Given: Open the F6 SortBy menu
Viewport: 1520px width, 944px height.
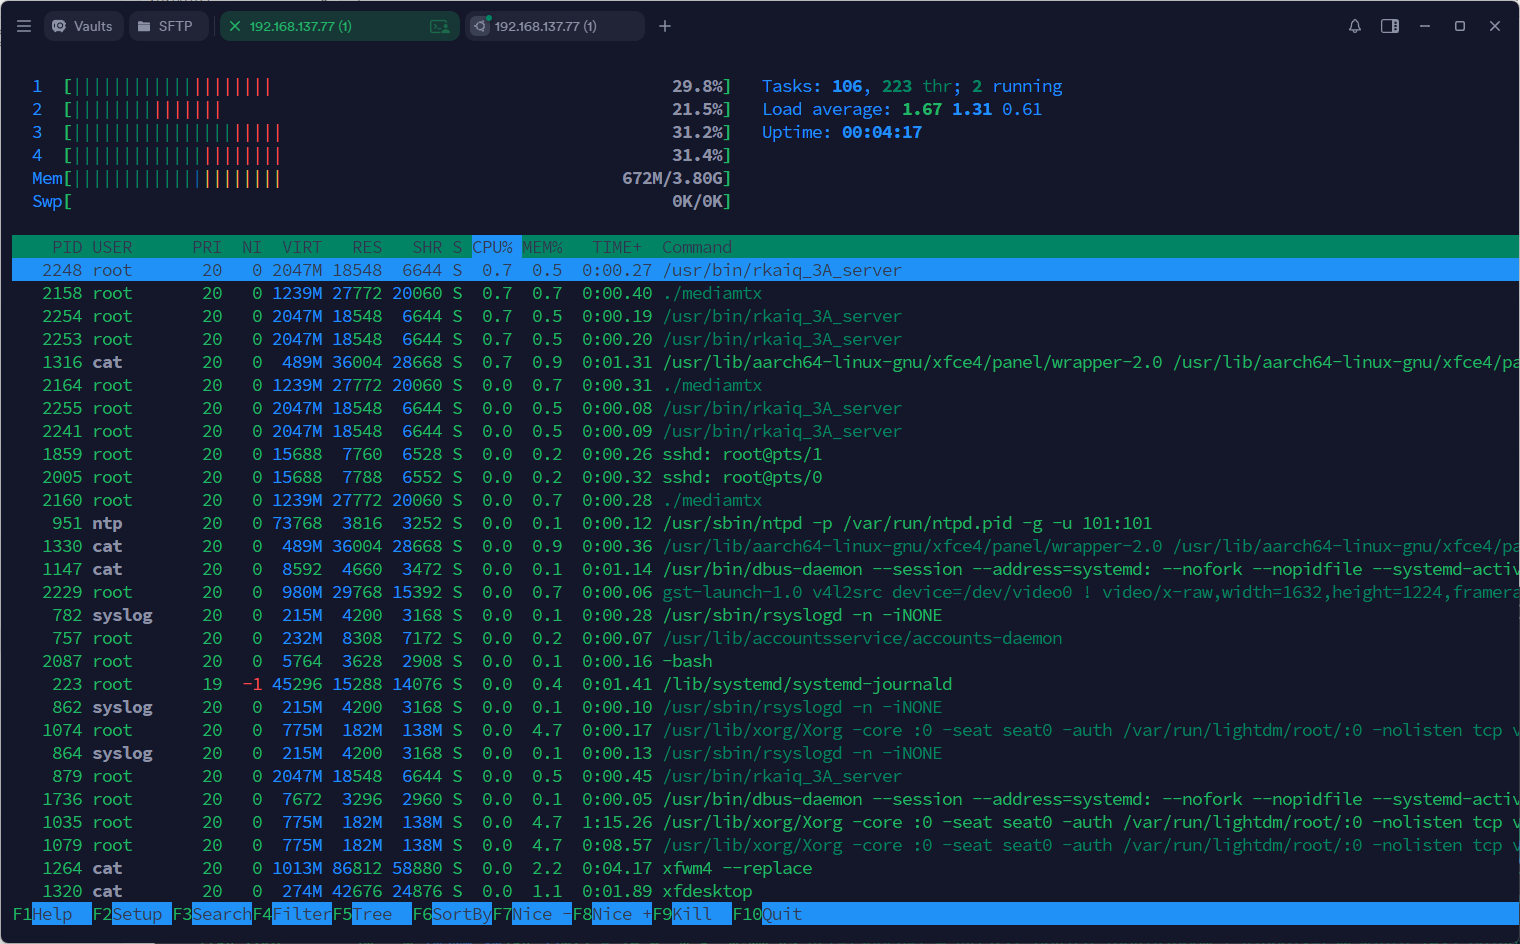Looking at the screenshot, I should tap(460, 914).
